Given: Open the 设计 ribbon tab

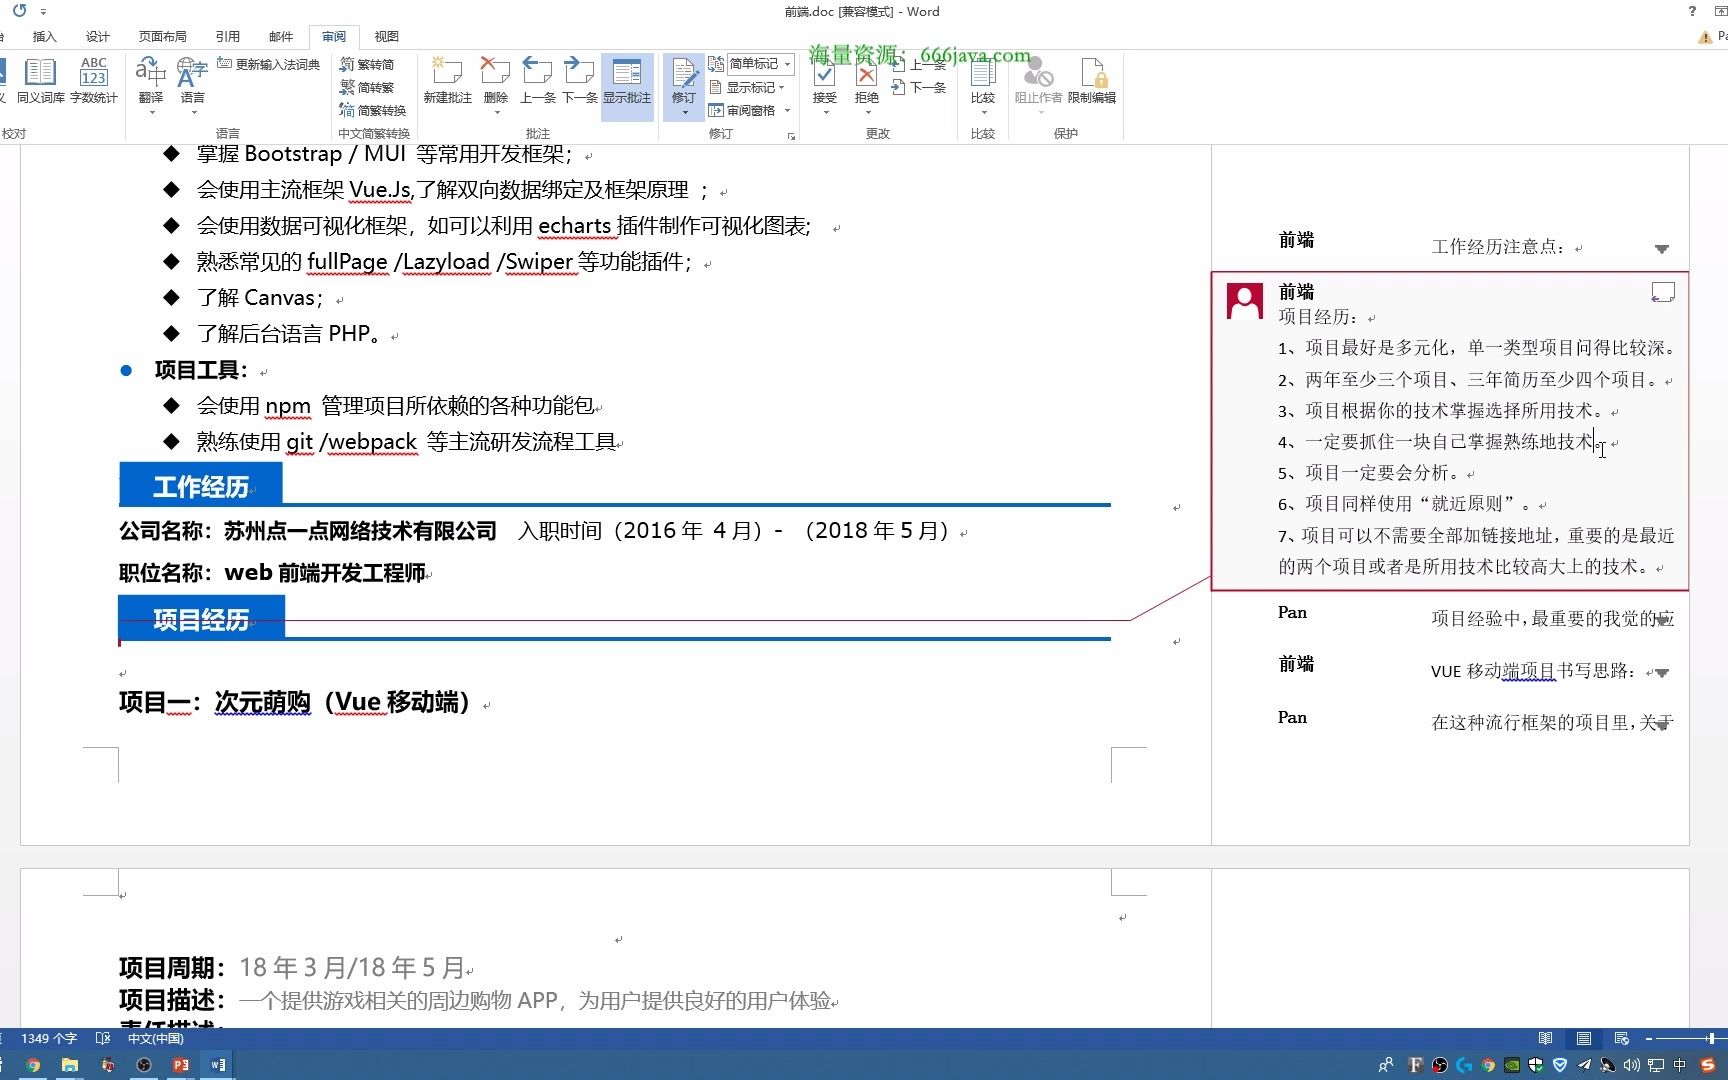Looking at the screenshot, I should click(98, 36).
